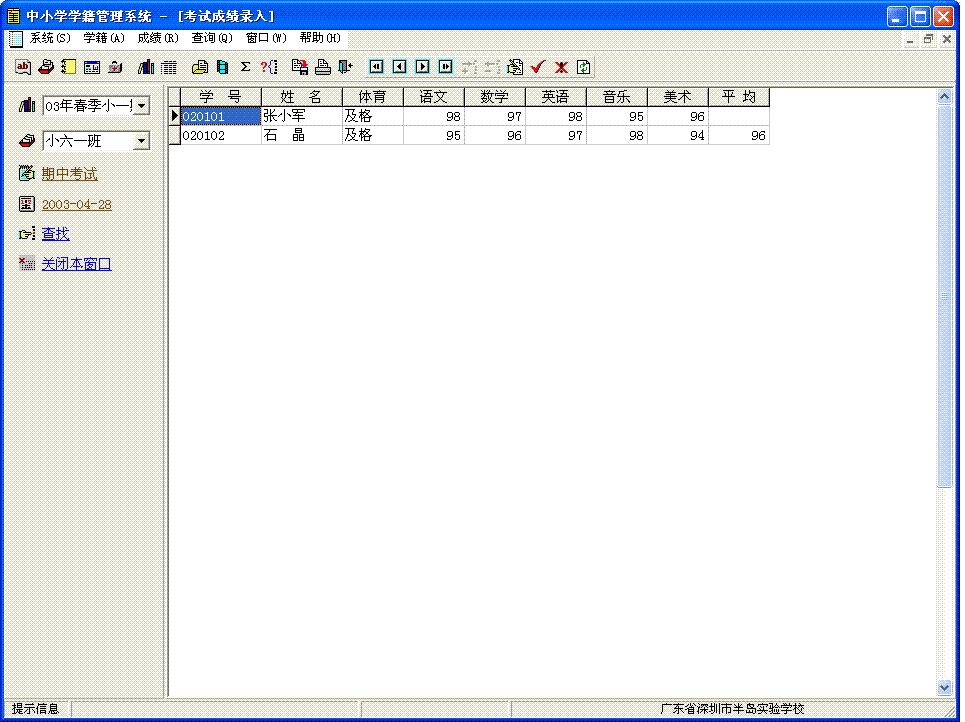Click the Sigma sum toolbar icon
The width and height of the screenshot is (965, 722).
(x=245, y=67)
